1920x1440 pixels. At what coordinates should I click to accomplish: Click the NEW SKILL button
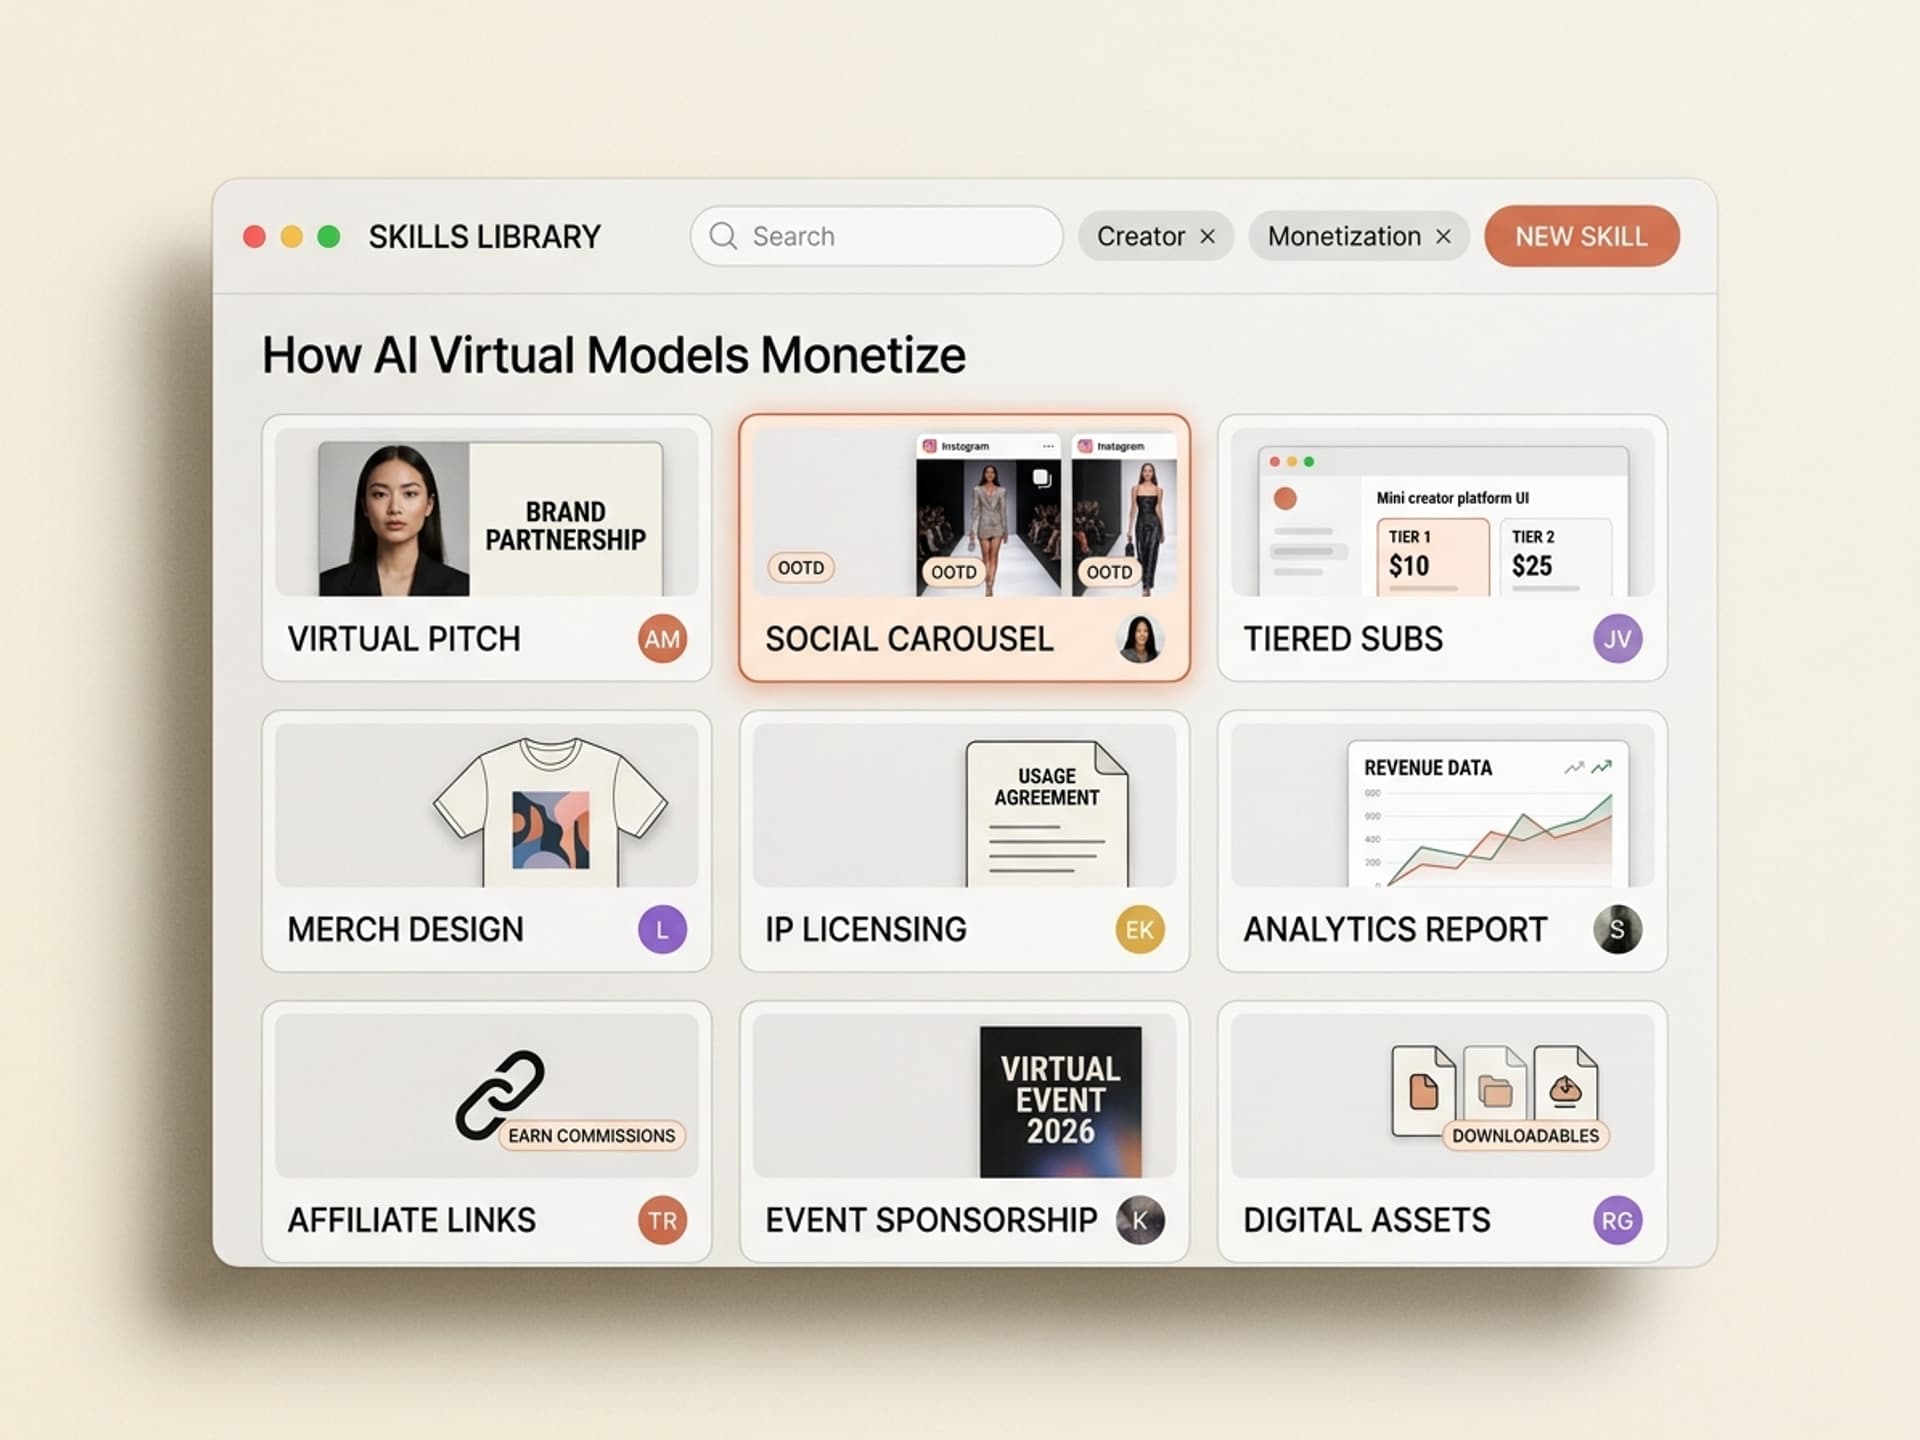coord(1581,236)
